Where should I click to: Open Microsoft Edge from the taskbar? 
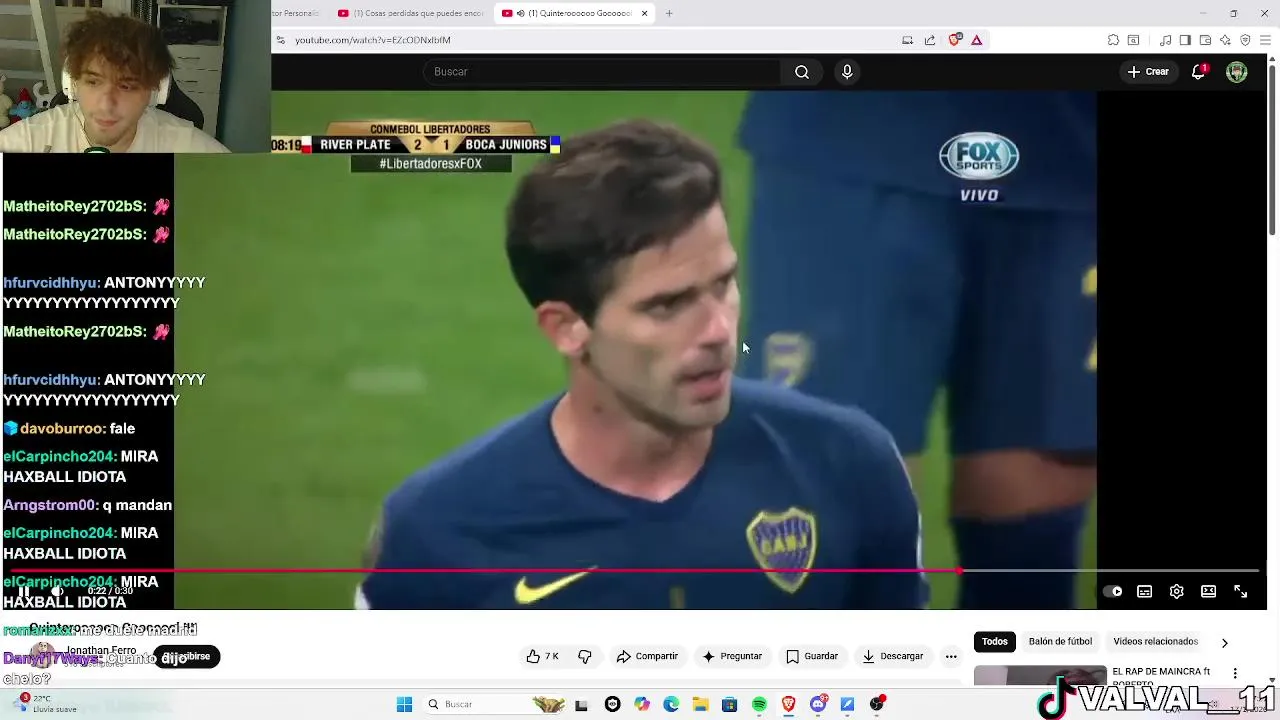tap(671, 704)
